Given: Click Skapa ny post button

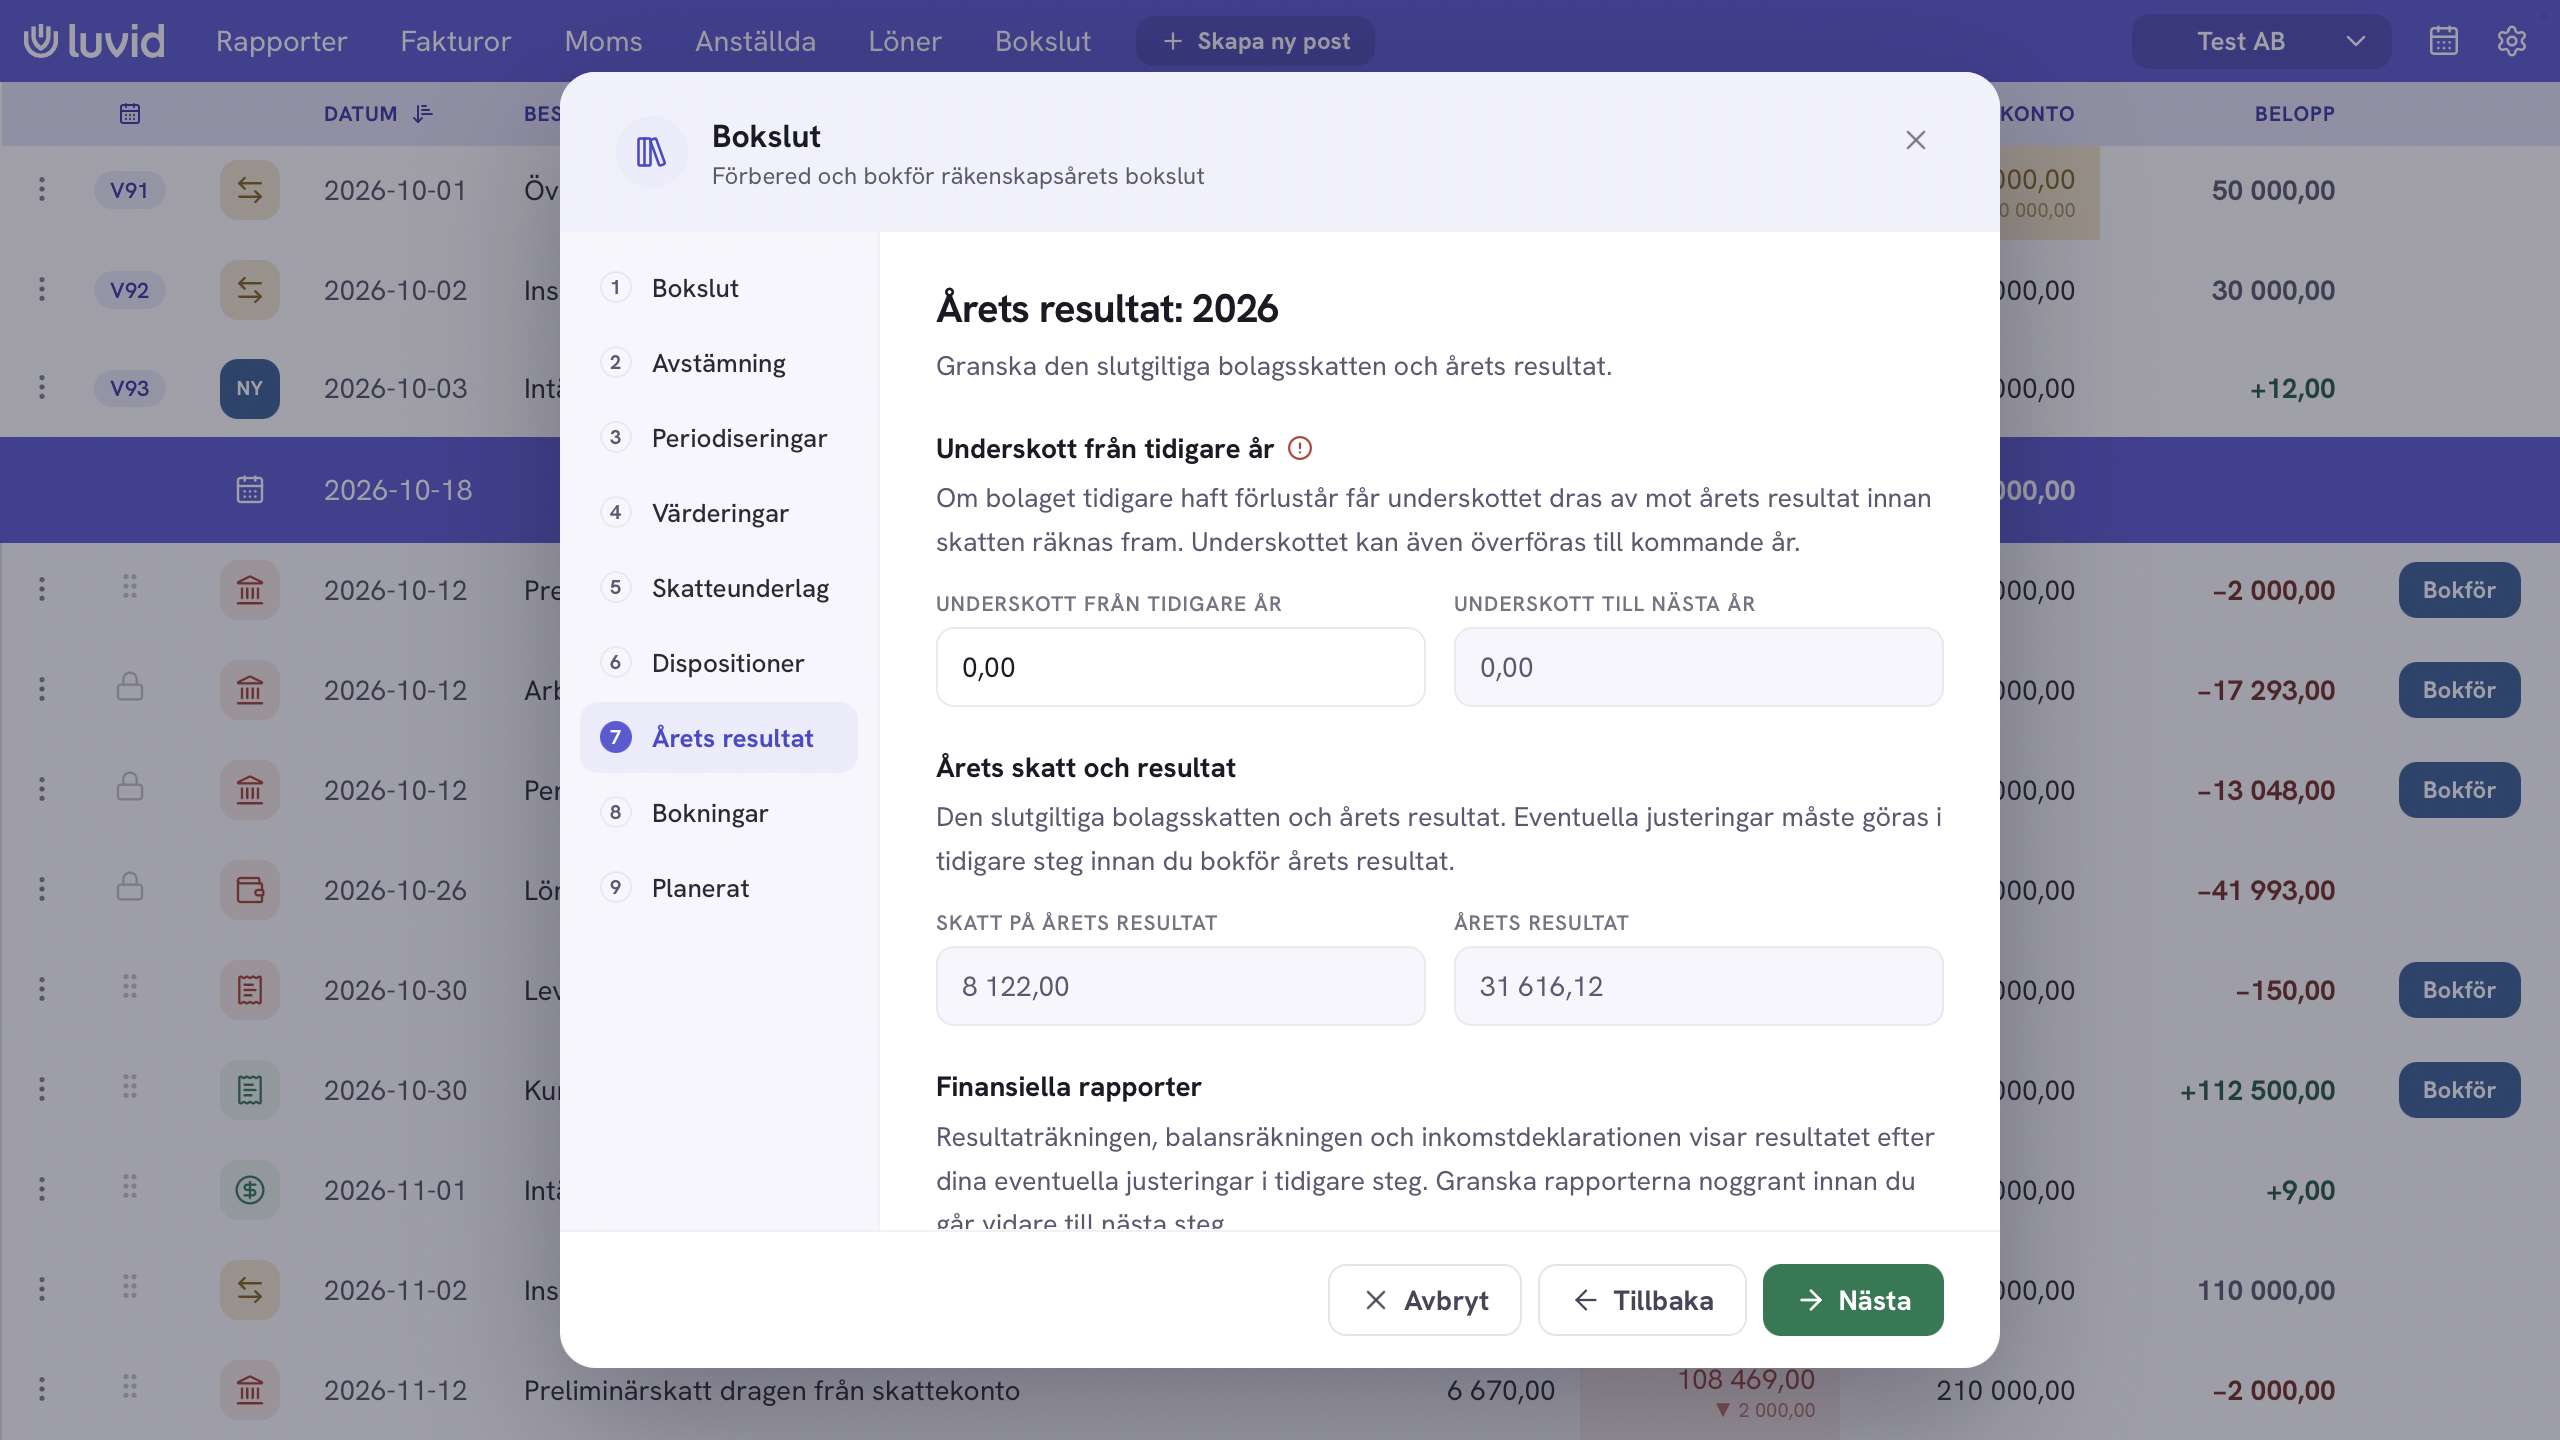Looking at the screenshot, I should point(1255,41).
